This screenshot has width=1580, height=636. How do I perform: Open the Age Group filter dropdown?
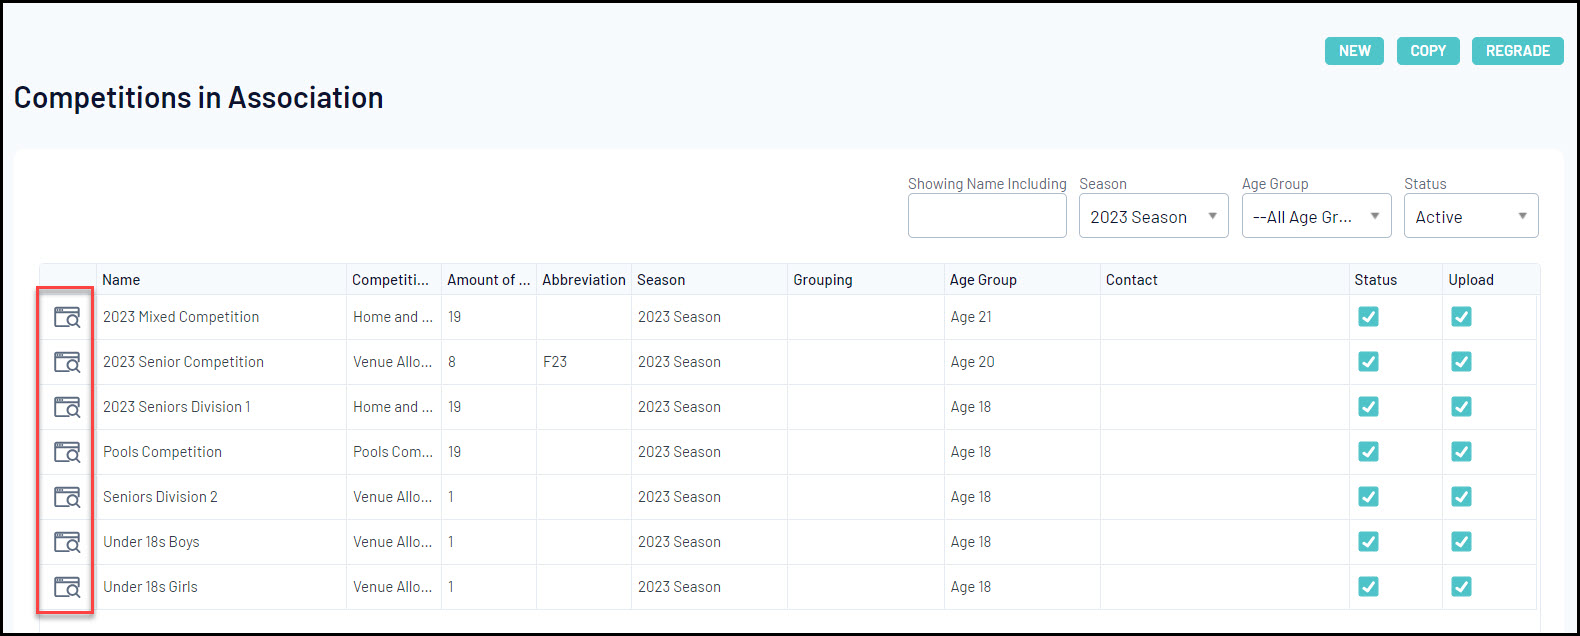tap(1316, 216)
